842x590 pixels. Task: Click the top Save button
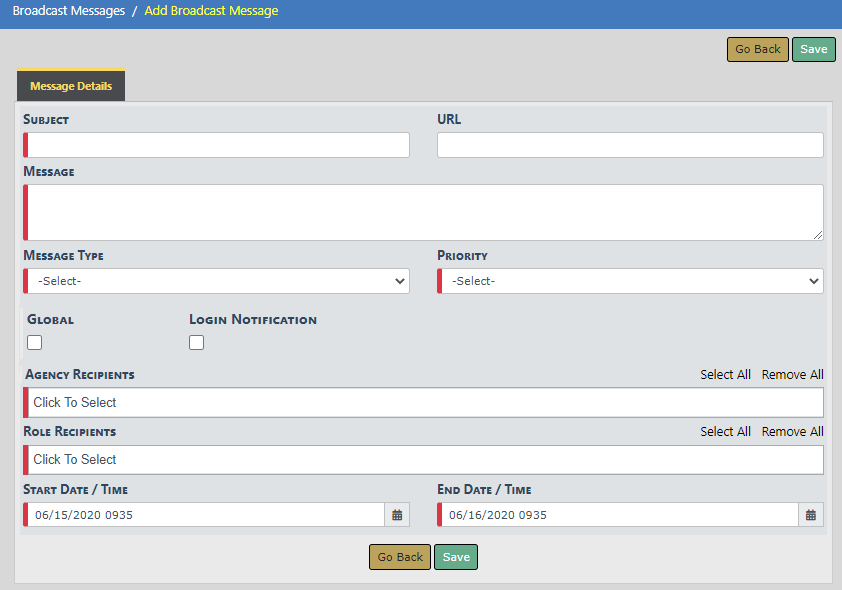[813, 50]
